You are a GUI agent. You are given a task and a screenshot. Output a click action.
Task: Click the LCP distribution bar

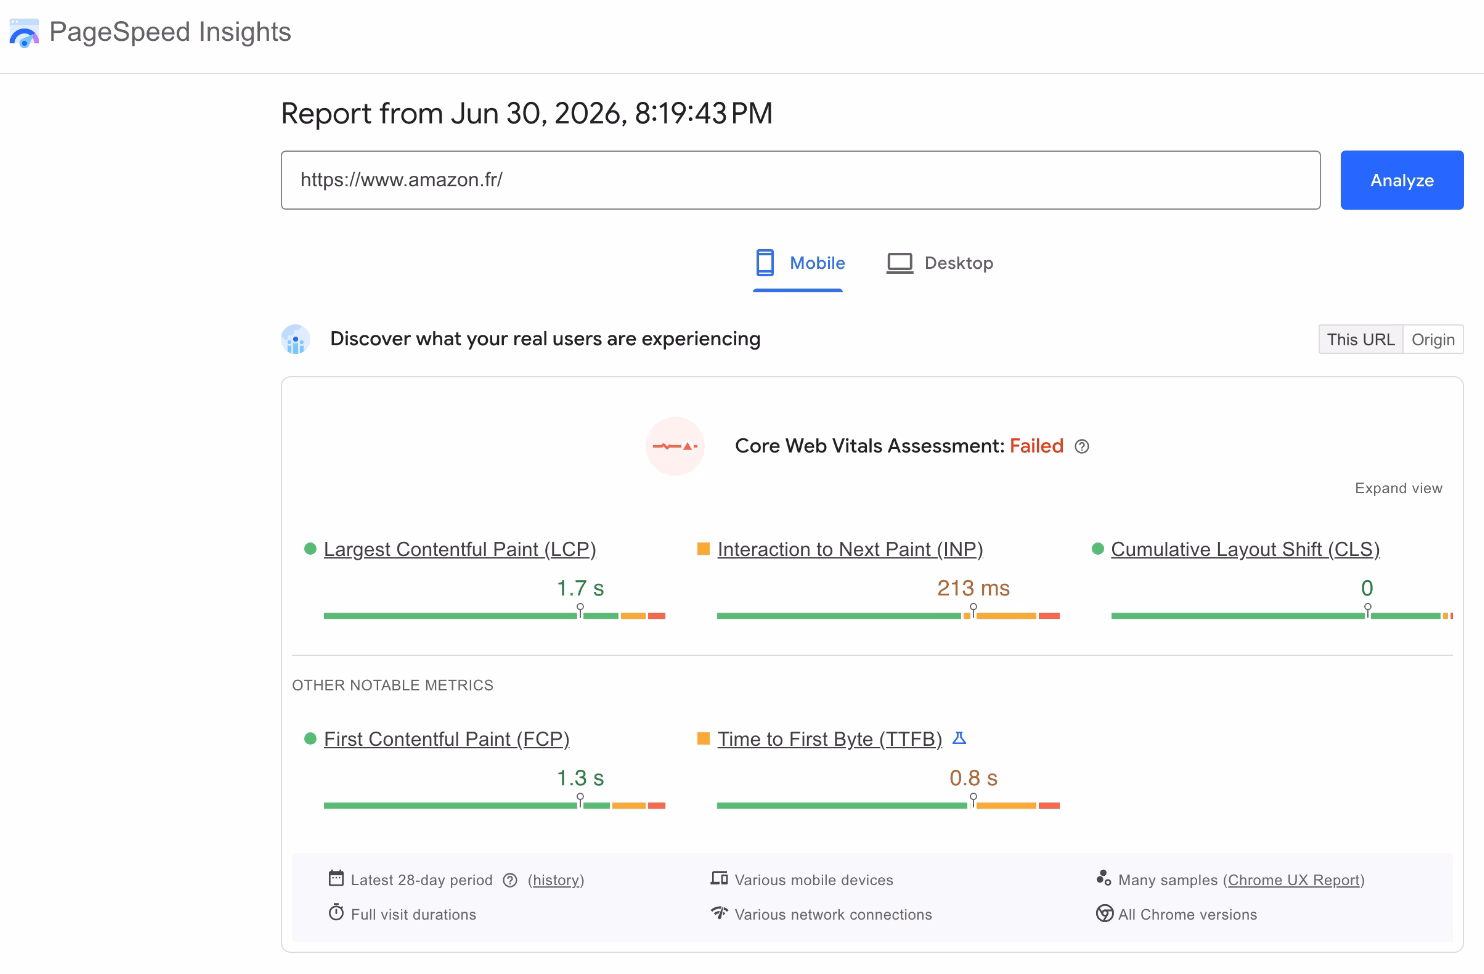[x=494, y=616]
